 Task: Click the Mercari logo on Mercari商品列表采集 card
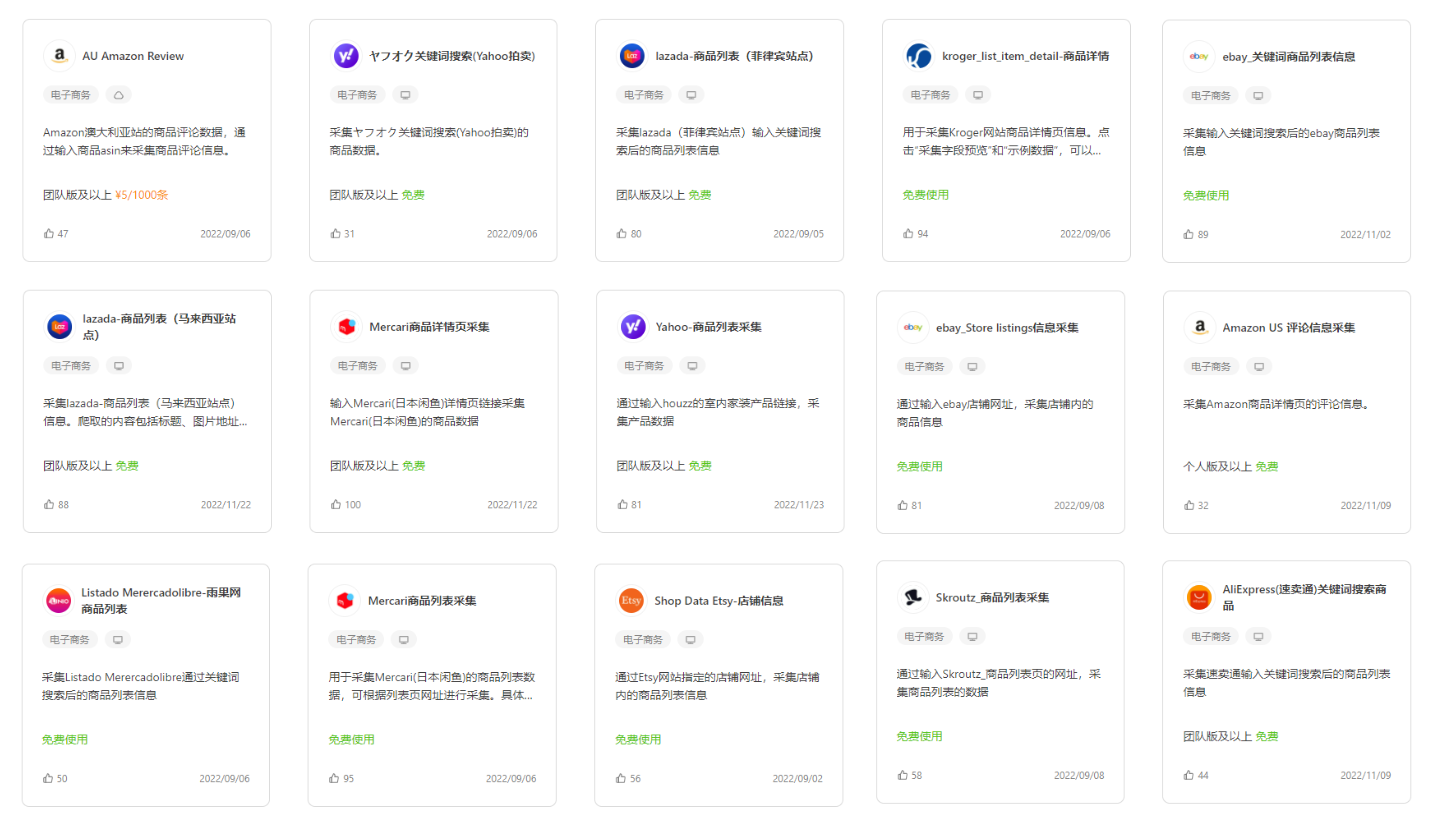345,601
